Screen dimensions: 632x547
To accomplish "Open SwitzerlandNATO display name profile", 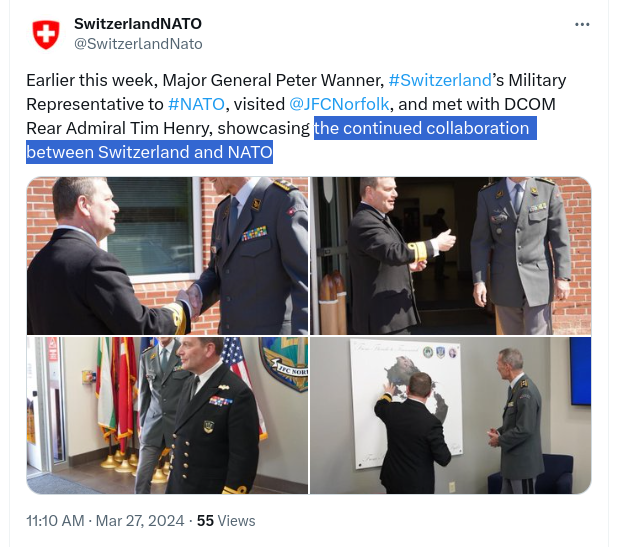I will 138,24.
